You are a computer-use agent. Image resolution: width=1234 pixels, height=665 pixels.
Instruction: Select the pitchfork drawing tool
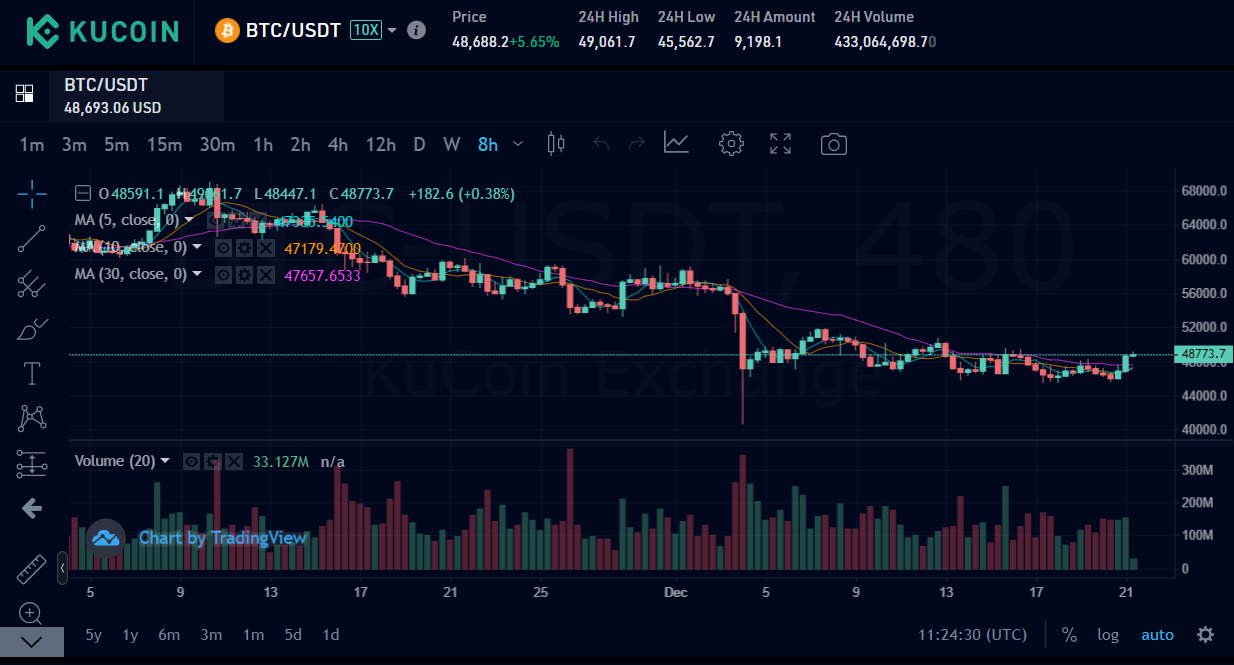(x=32, y=284)
